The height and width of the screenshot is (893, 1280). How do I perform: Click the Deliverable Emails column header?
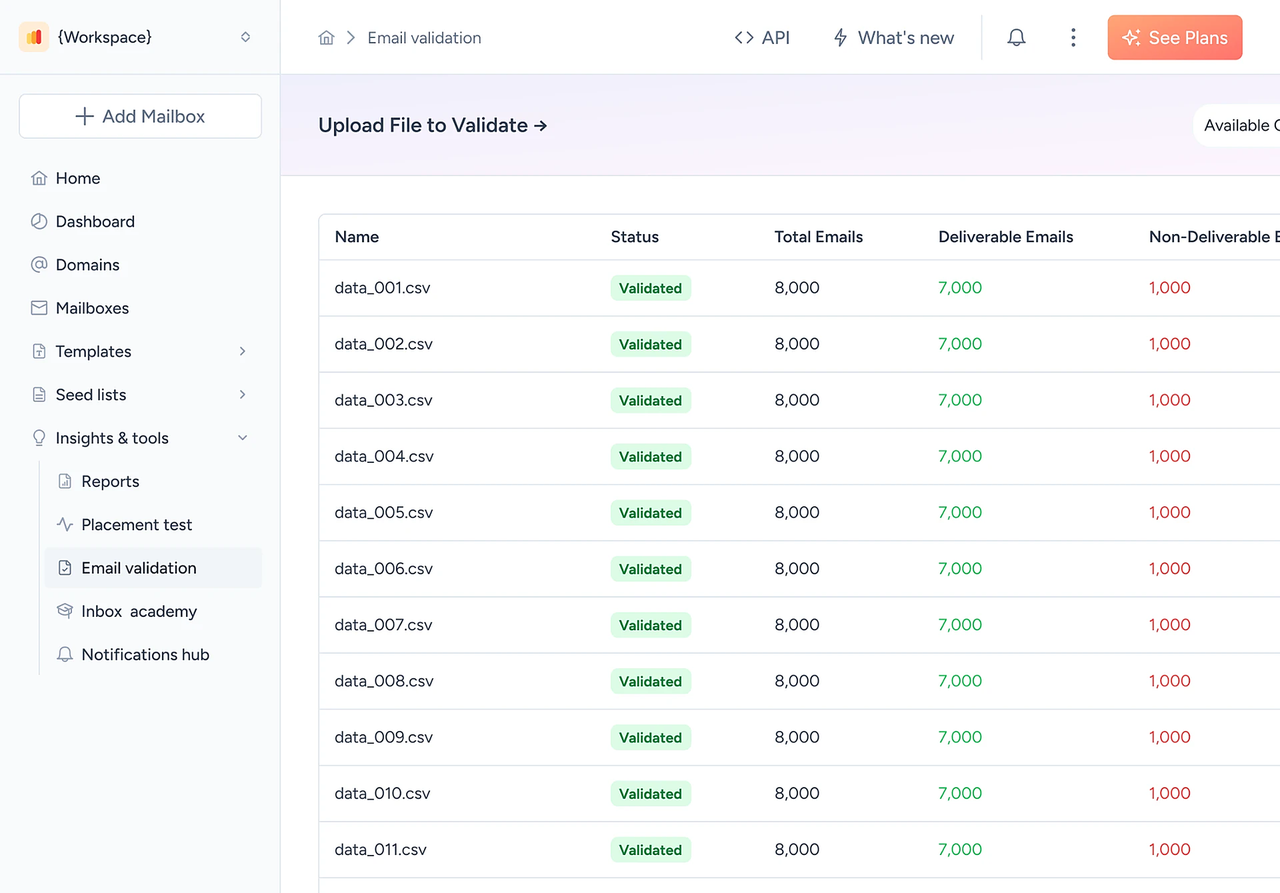click(1006, 237)
